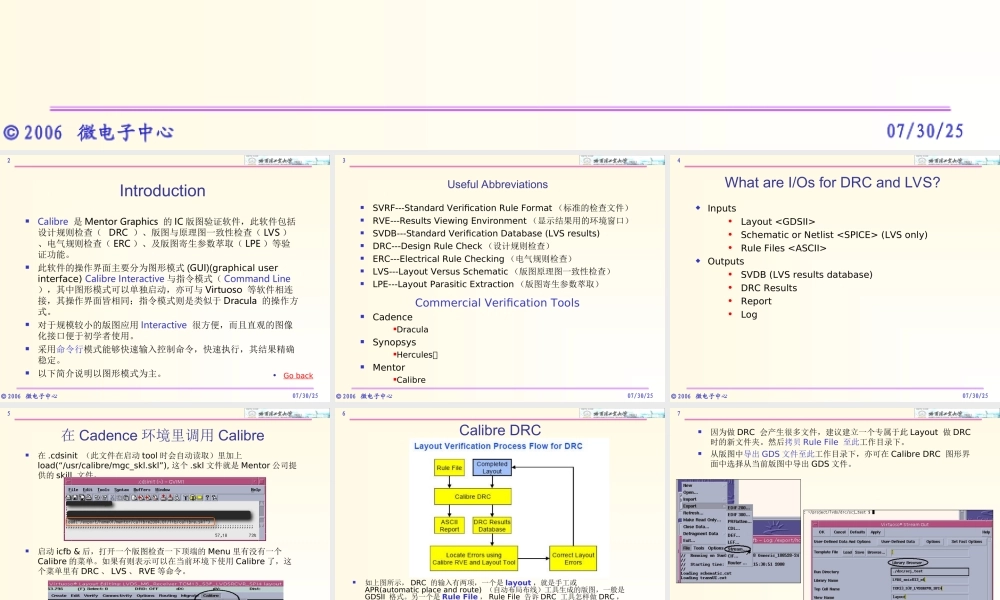1000x600 pixels.
Task: Select slide 4 thumbnail about I/Os for DRC and LVS
Action: point(835,277)
